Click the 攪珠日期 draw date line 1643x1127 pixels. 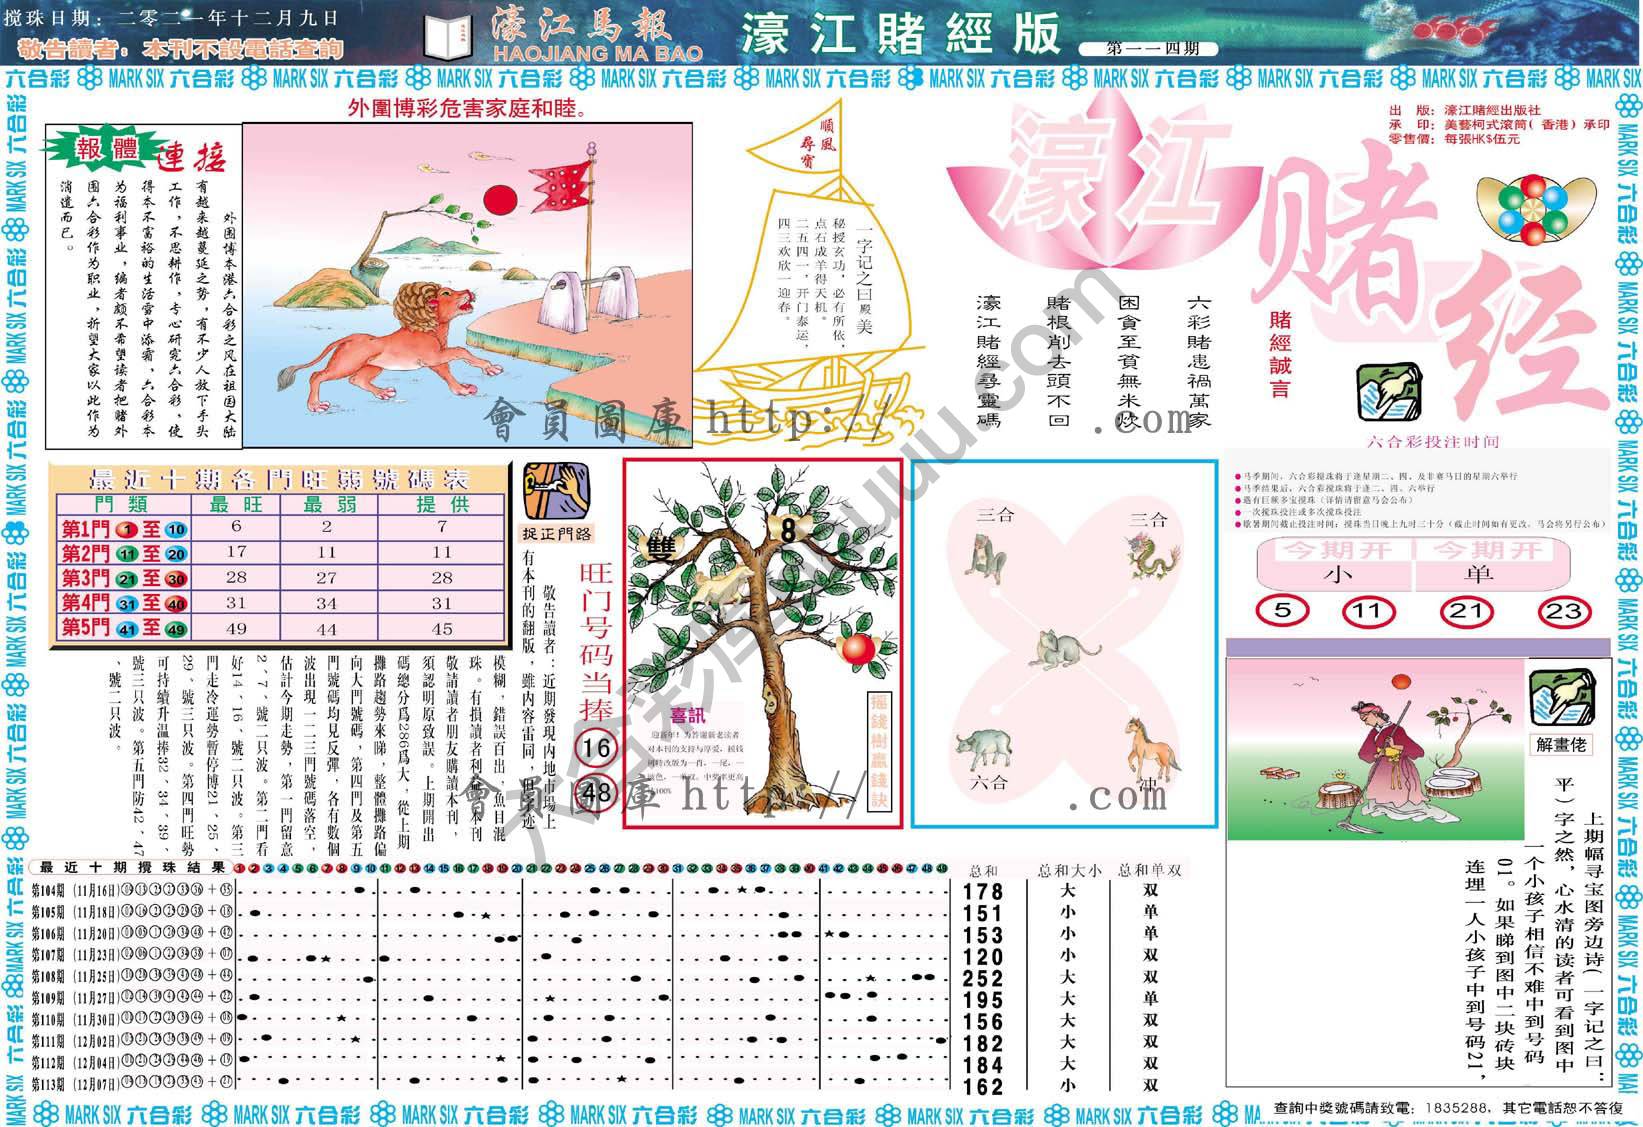point(171,17)
